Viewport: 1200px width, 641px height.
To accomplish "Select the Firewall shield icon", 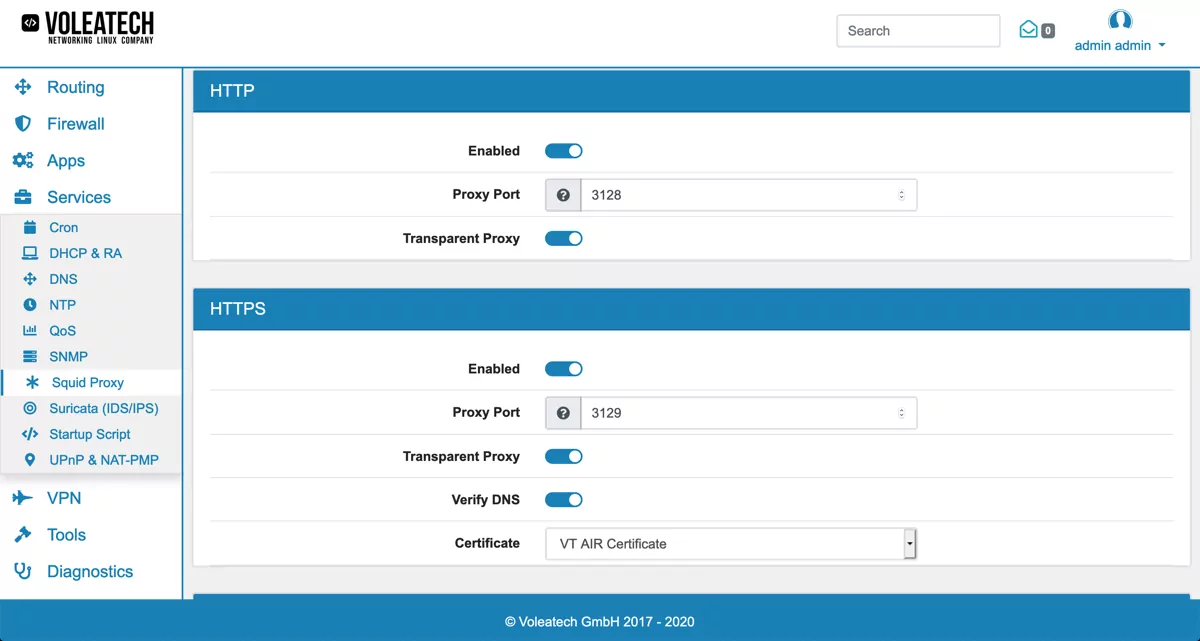I will click(22, 123).
